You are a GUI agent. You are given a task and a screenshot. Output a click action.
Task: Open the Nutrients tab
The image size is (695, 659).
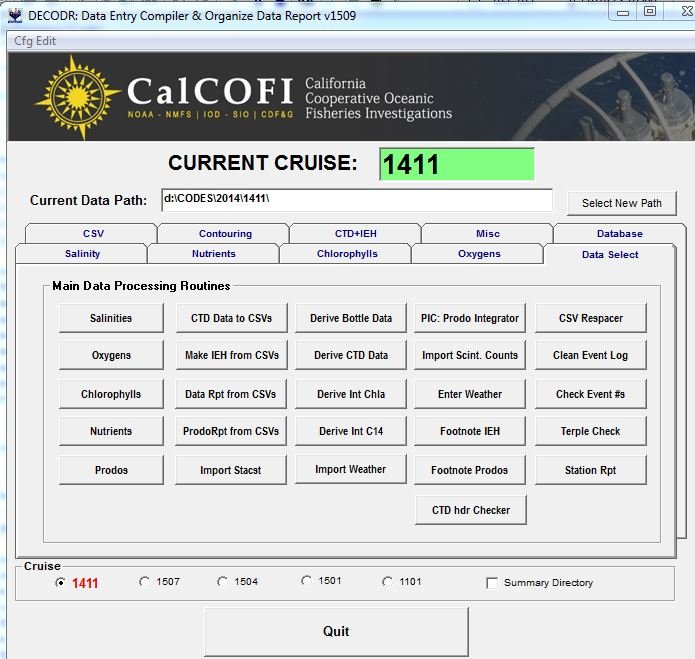[x=214, y=254]
